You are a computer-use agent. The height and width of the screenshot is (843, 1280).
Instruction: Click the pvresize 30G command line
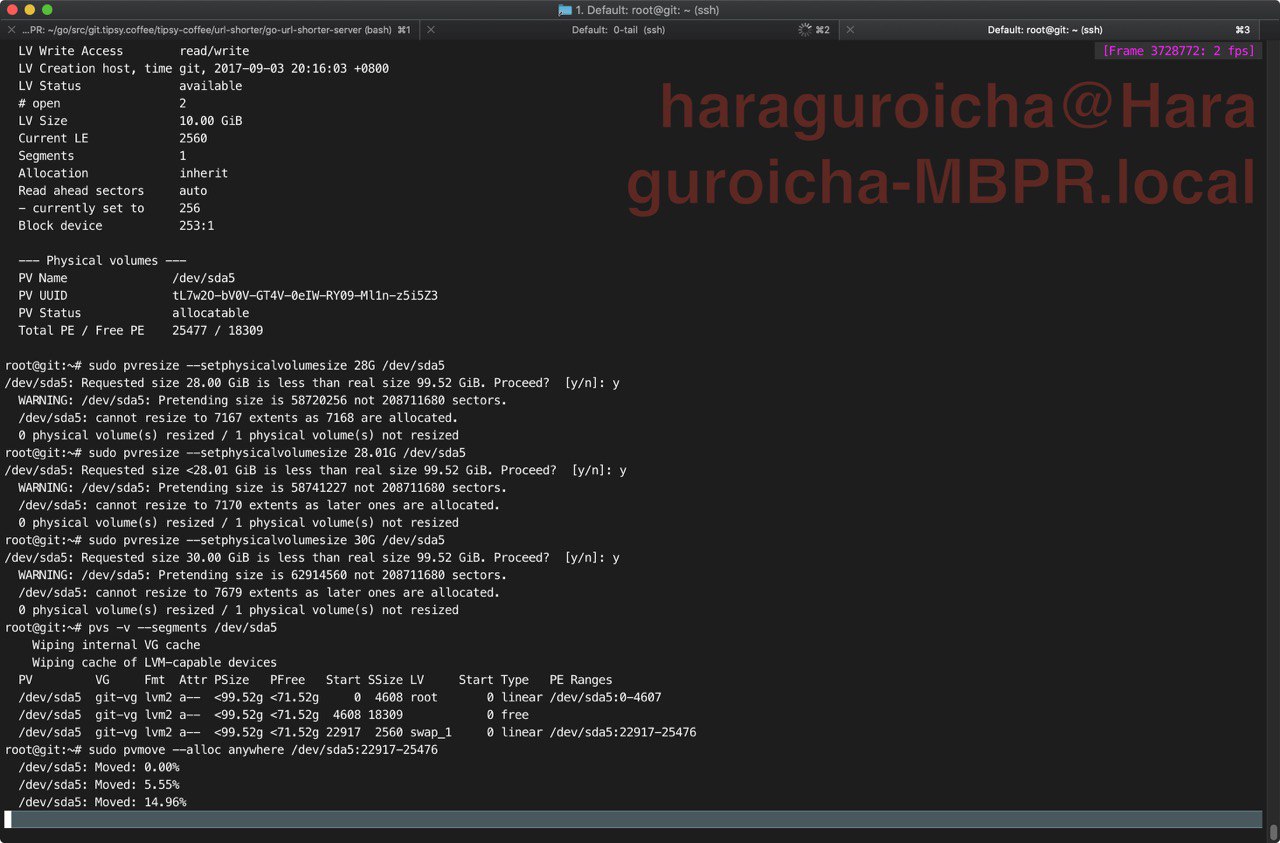click(x=225, y=540)
